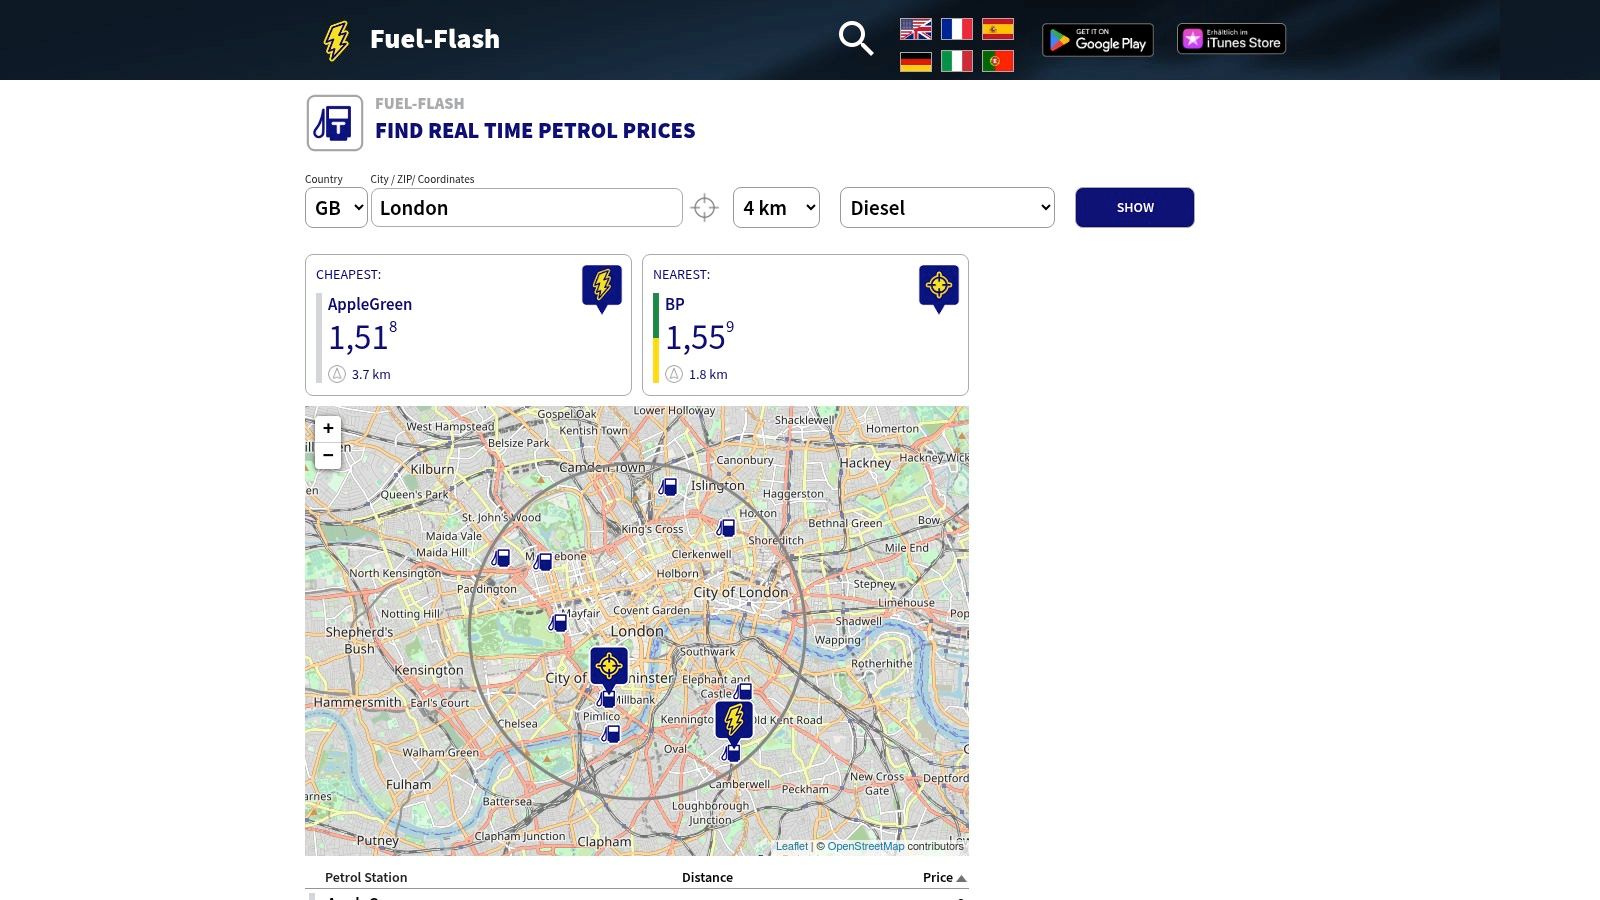
Task: Click the cheapest lightning marker icon in card
Action: [x=602, y=289]
